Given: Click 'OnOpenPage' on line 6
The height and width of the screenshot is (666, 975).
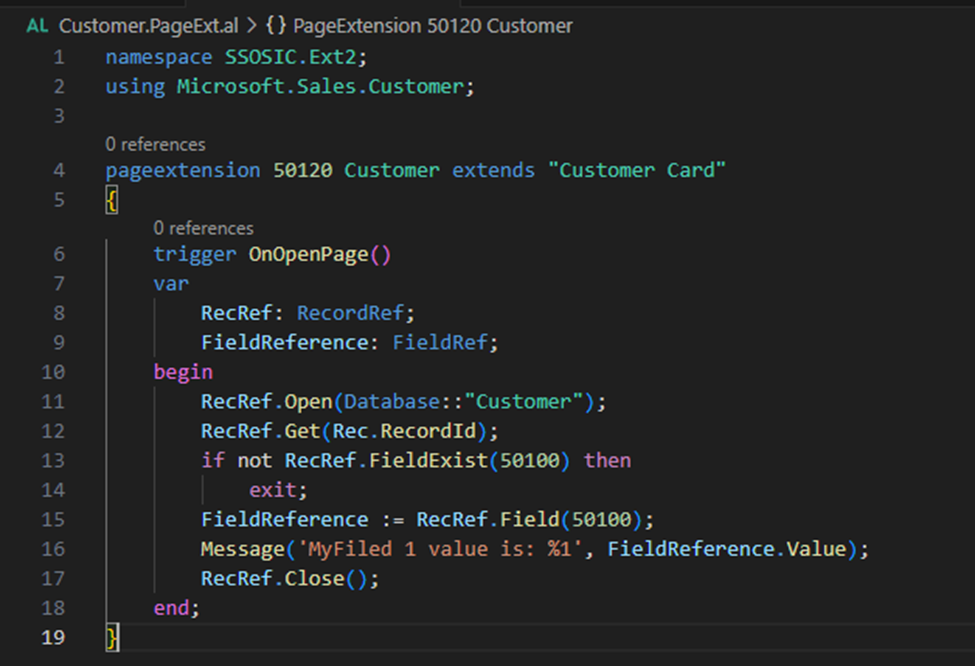Looking at the screenshot, I should [308, 254].
